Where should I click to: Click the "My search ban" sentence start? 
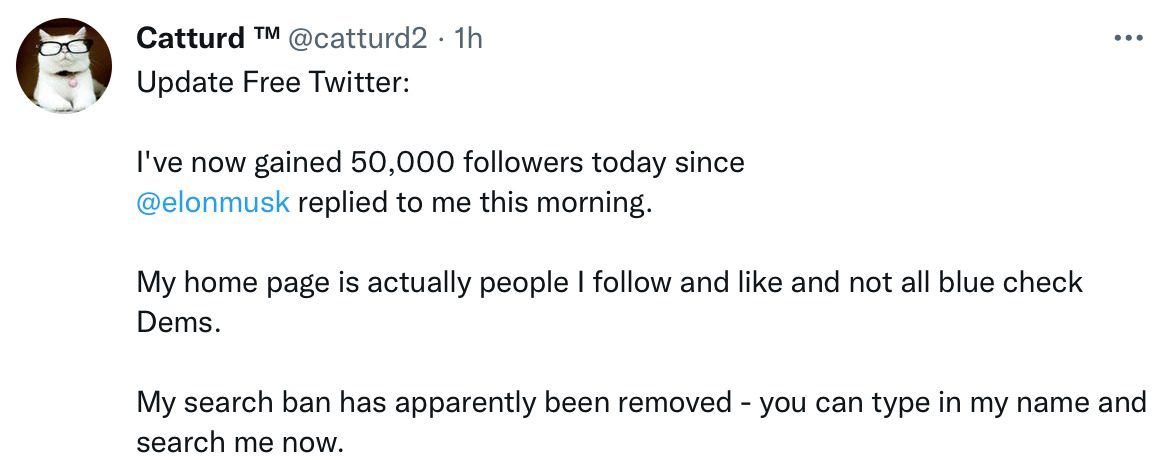coord(232,403)
